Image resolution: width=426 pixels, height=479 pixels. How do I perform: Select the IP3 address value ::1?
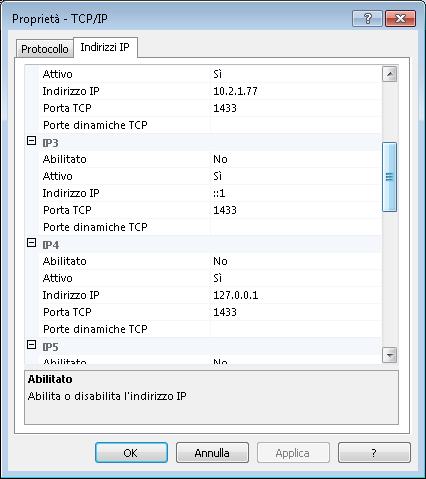coord(296,193)
